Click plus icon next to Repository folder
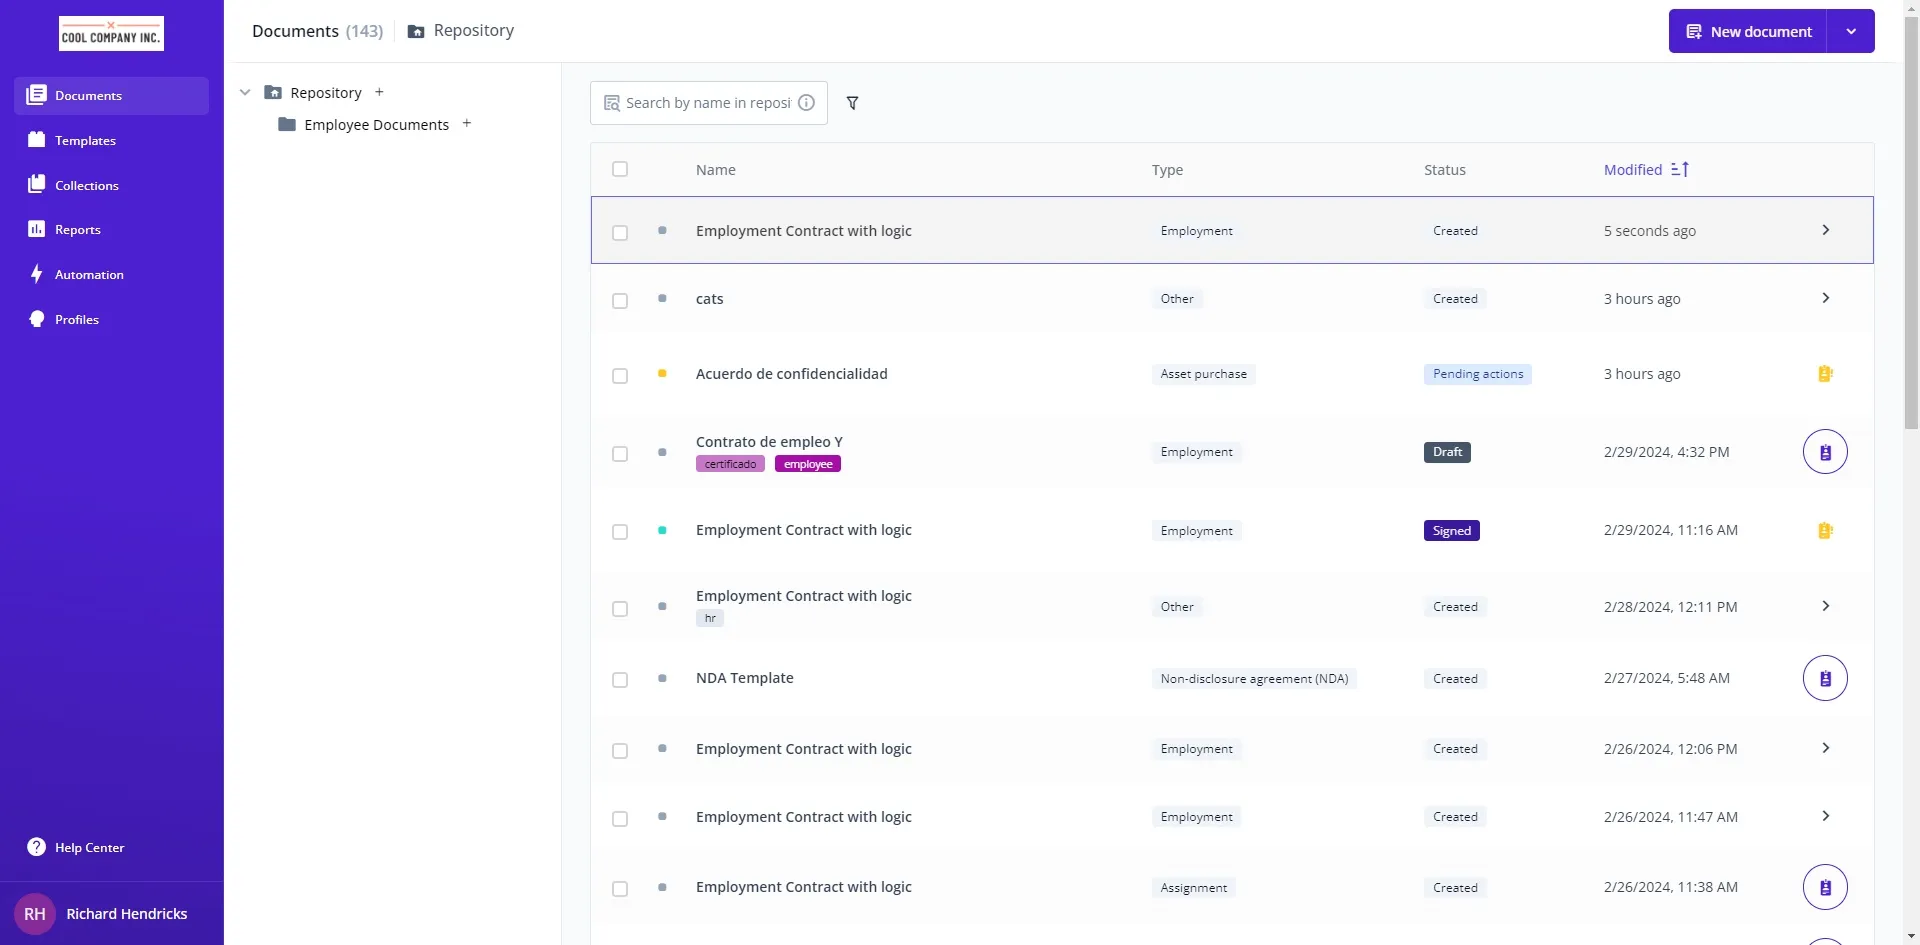 point(379,92)
